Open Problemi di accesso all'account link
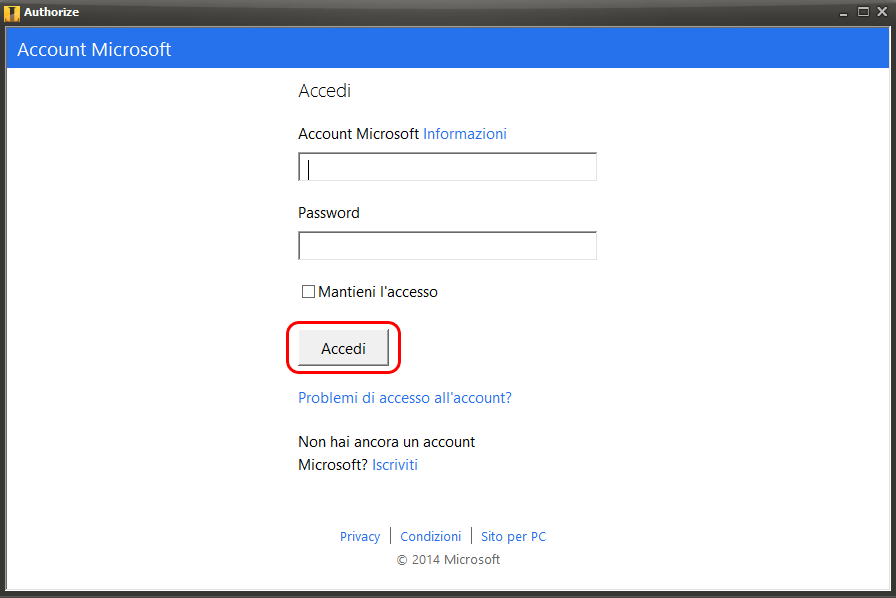Viewport: 896px width, 598px height. pos(405,398)
